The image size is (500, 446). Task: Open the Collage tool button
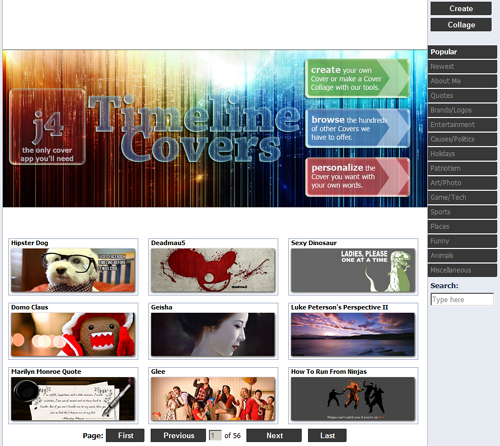click(x=461, y=25)
